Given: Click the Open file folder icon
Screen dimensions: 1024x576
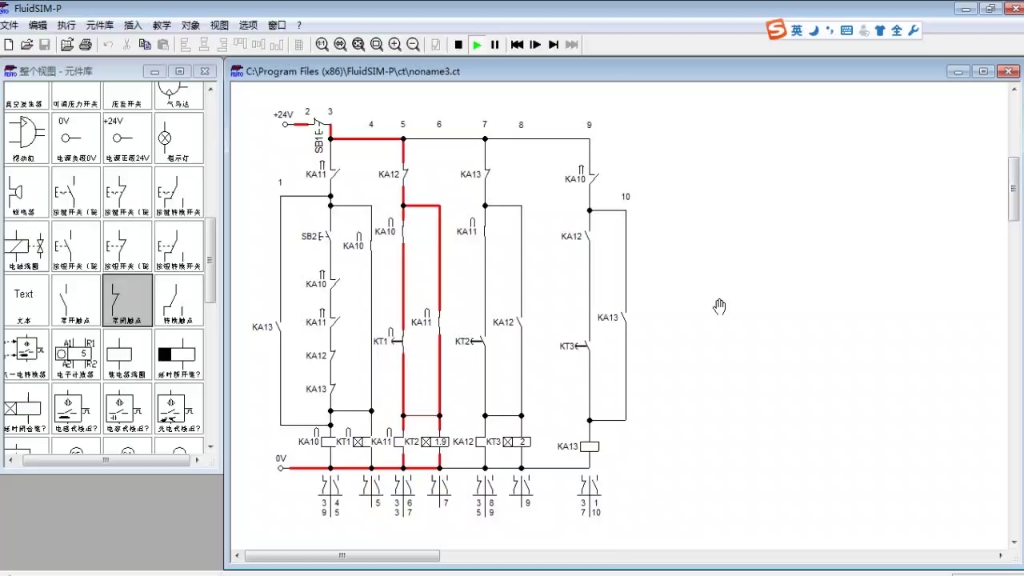Looking at the screenshot, I should pos(27,45).
